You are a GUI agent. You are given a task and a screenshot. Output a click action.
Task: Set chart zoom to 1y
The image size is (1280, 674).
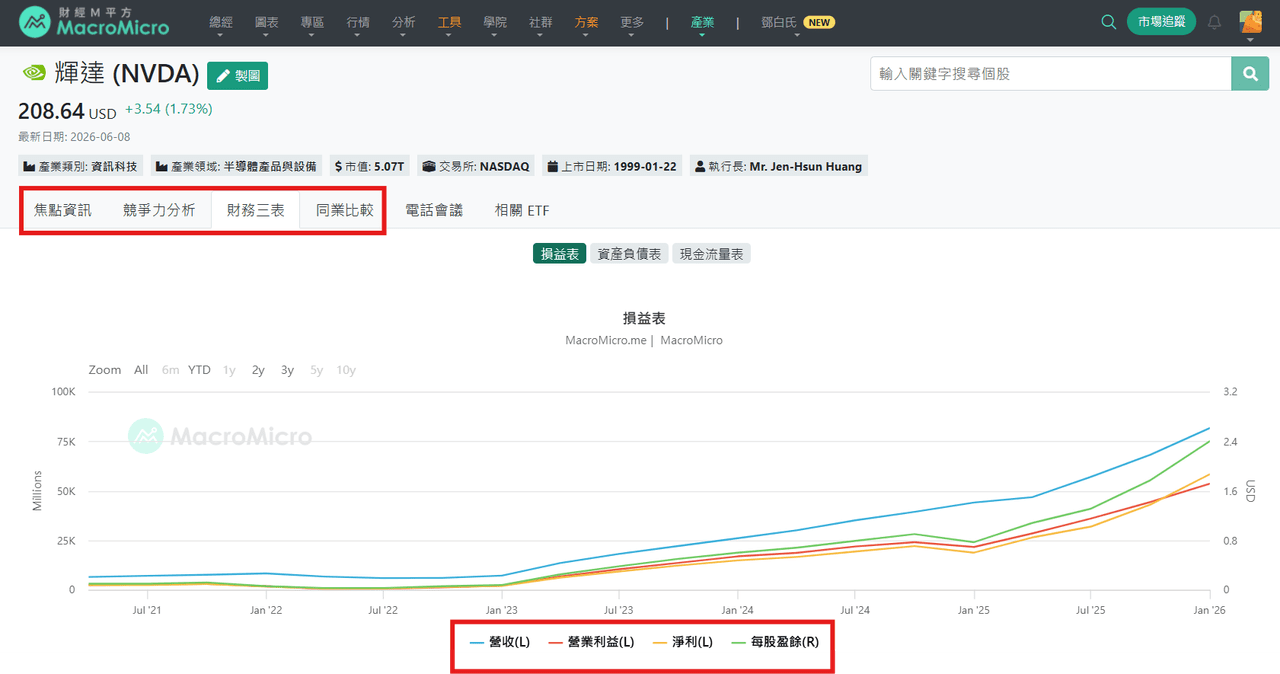click(x=229, y=370)
